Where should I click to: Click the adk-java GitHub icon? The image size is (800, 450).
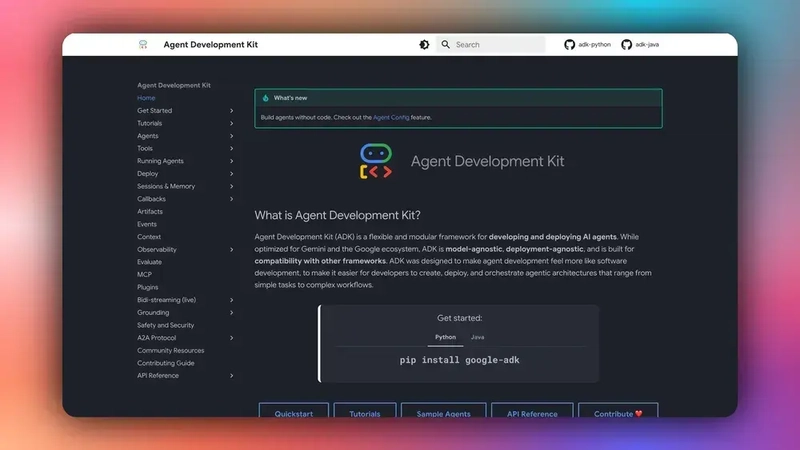[x=627, y=44]
